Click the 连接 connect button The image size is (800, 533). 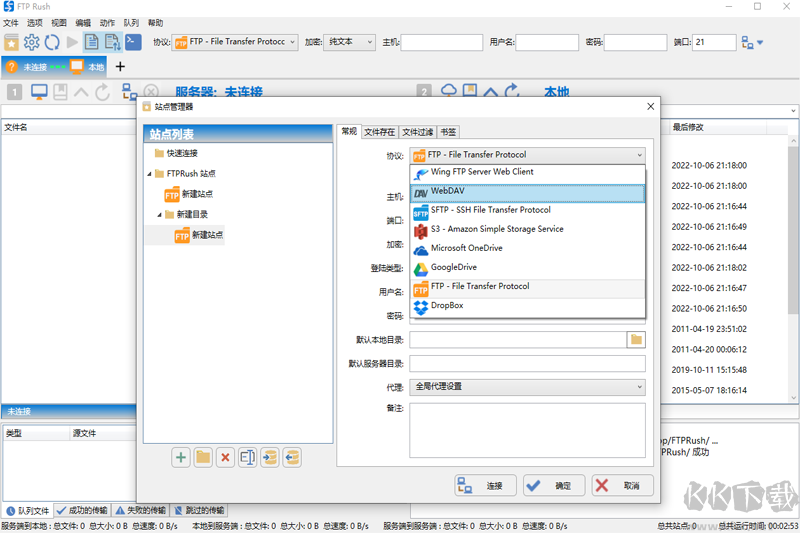(485, 486)
